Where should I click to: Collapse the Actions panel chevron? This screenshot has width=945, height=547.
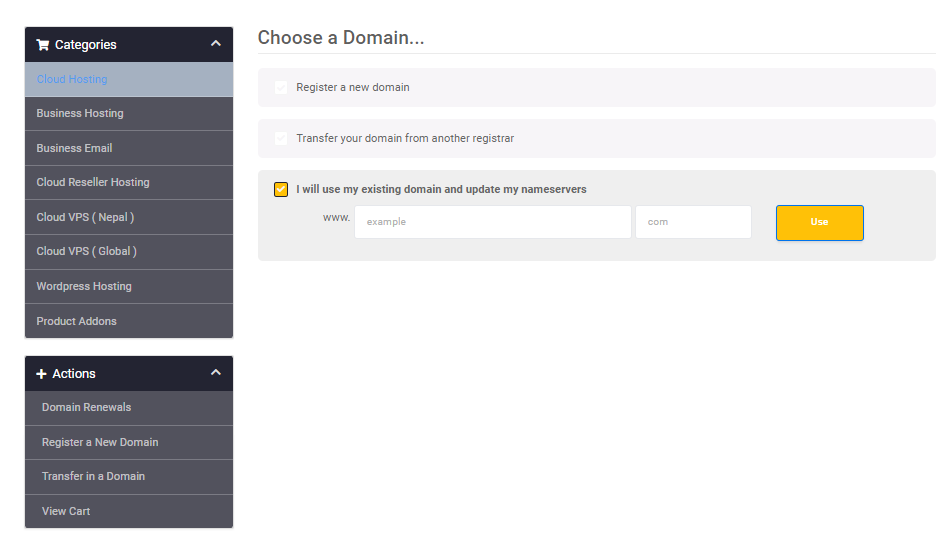tap(216, 373)
